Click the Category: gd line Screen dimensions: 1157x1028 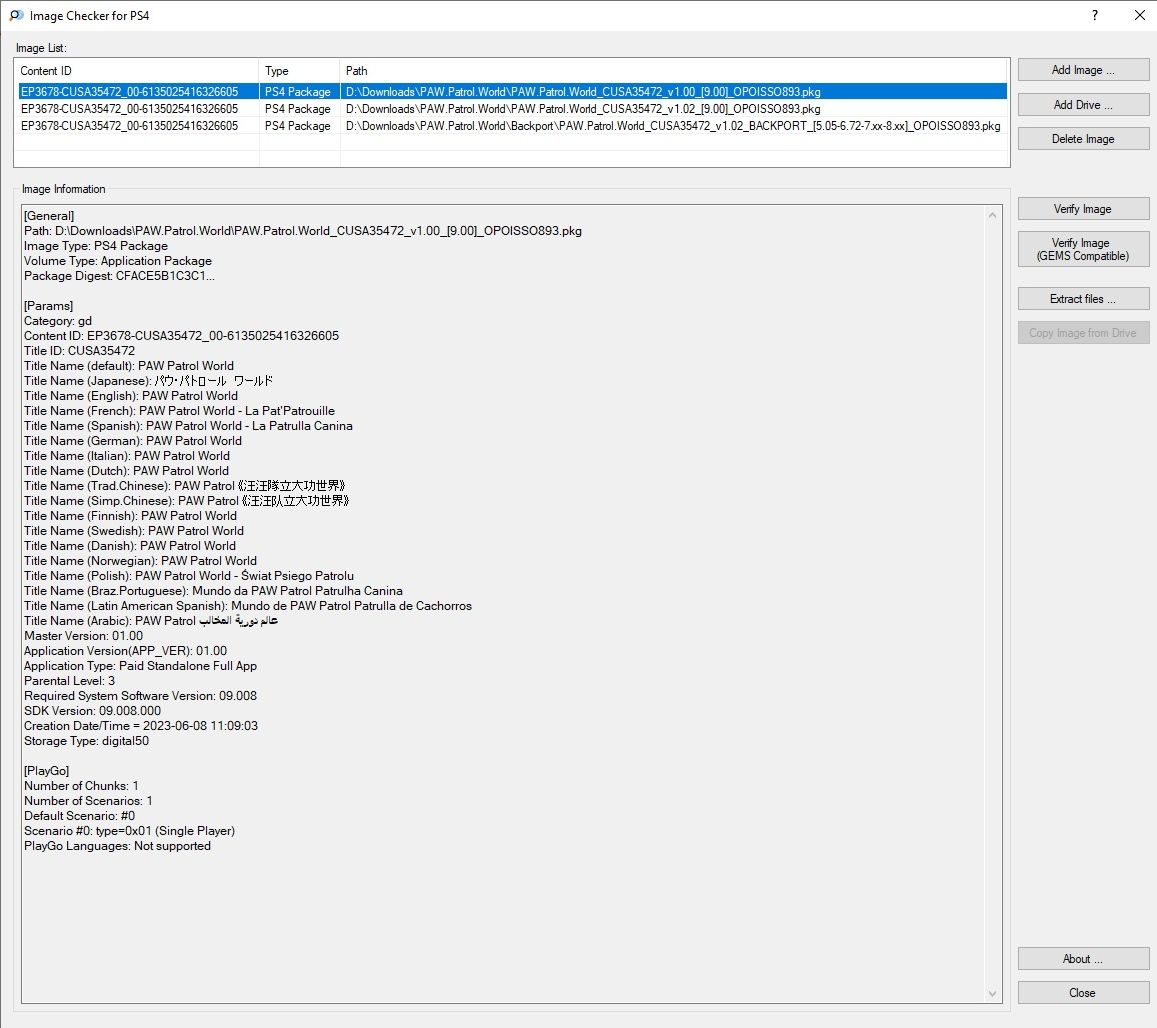tap(58, 321)
